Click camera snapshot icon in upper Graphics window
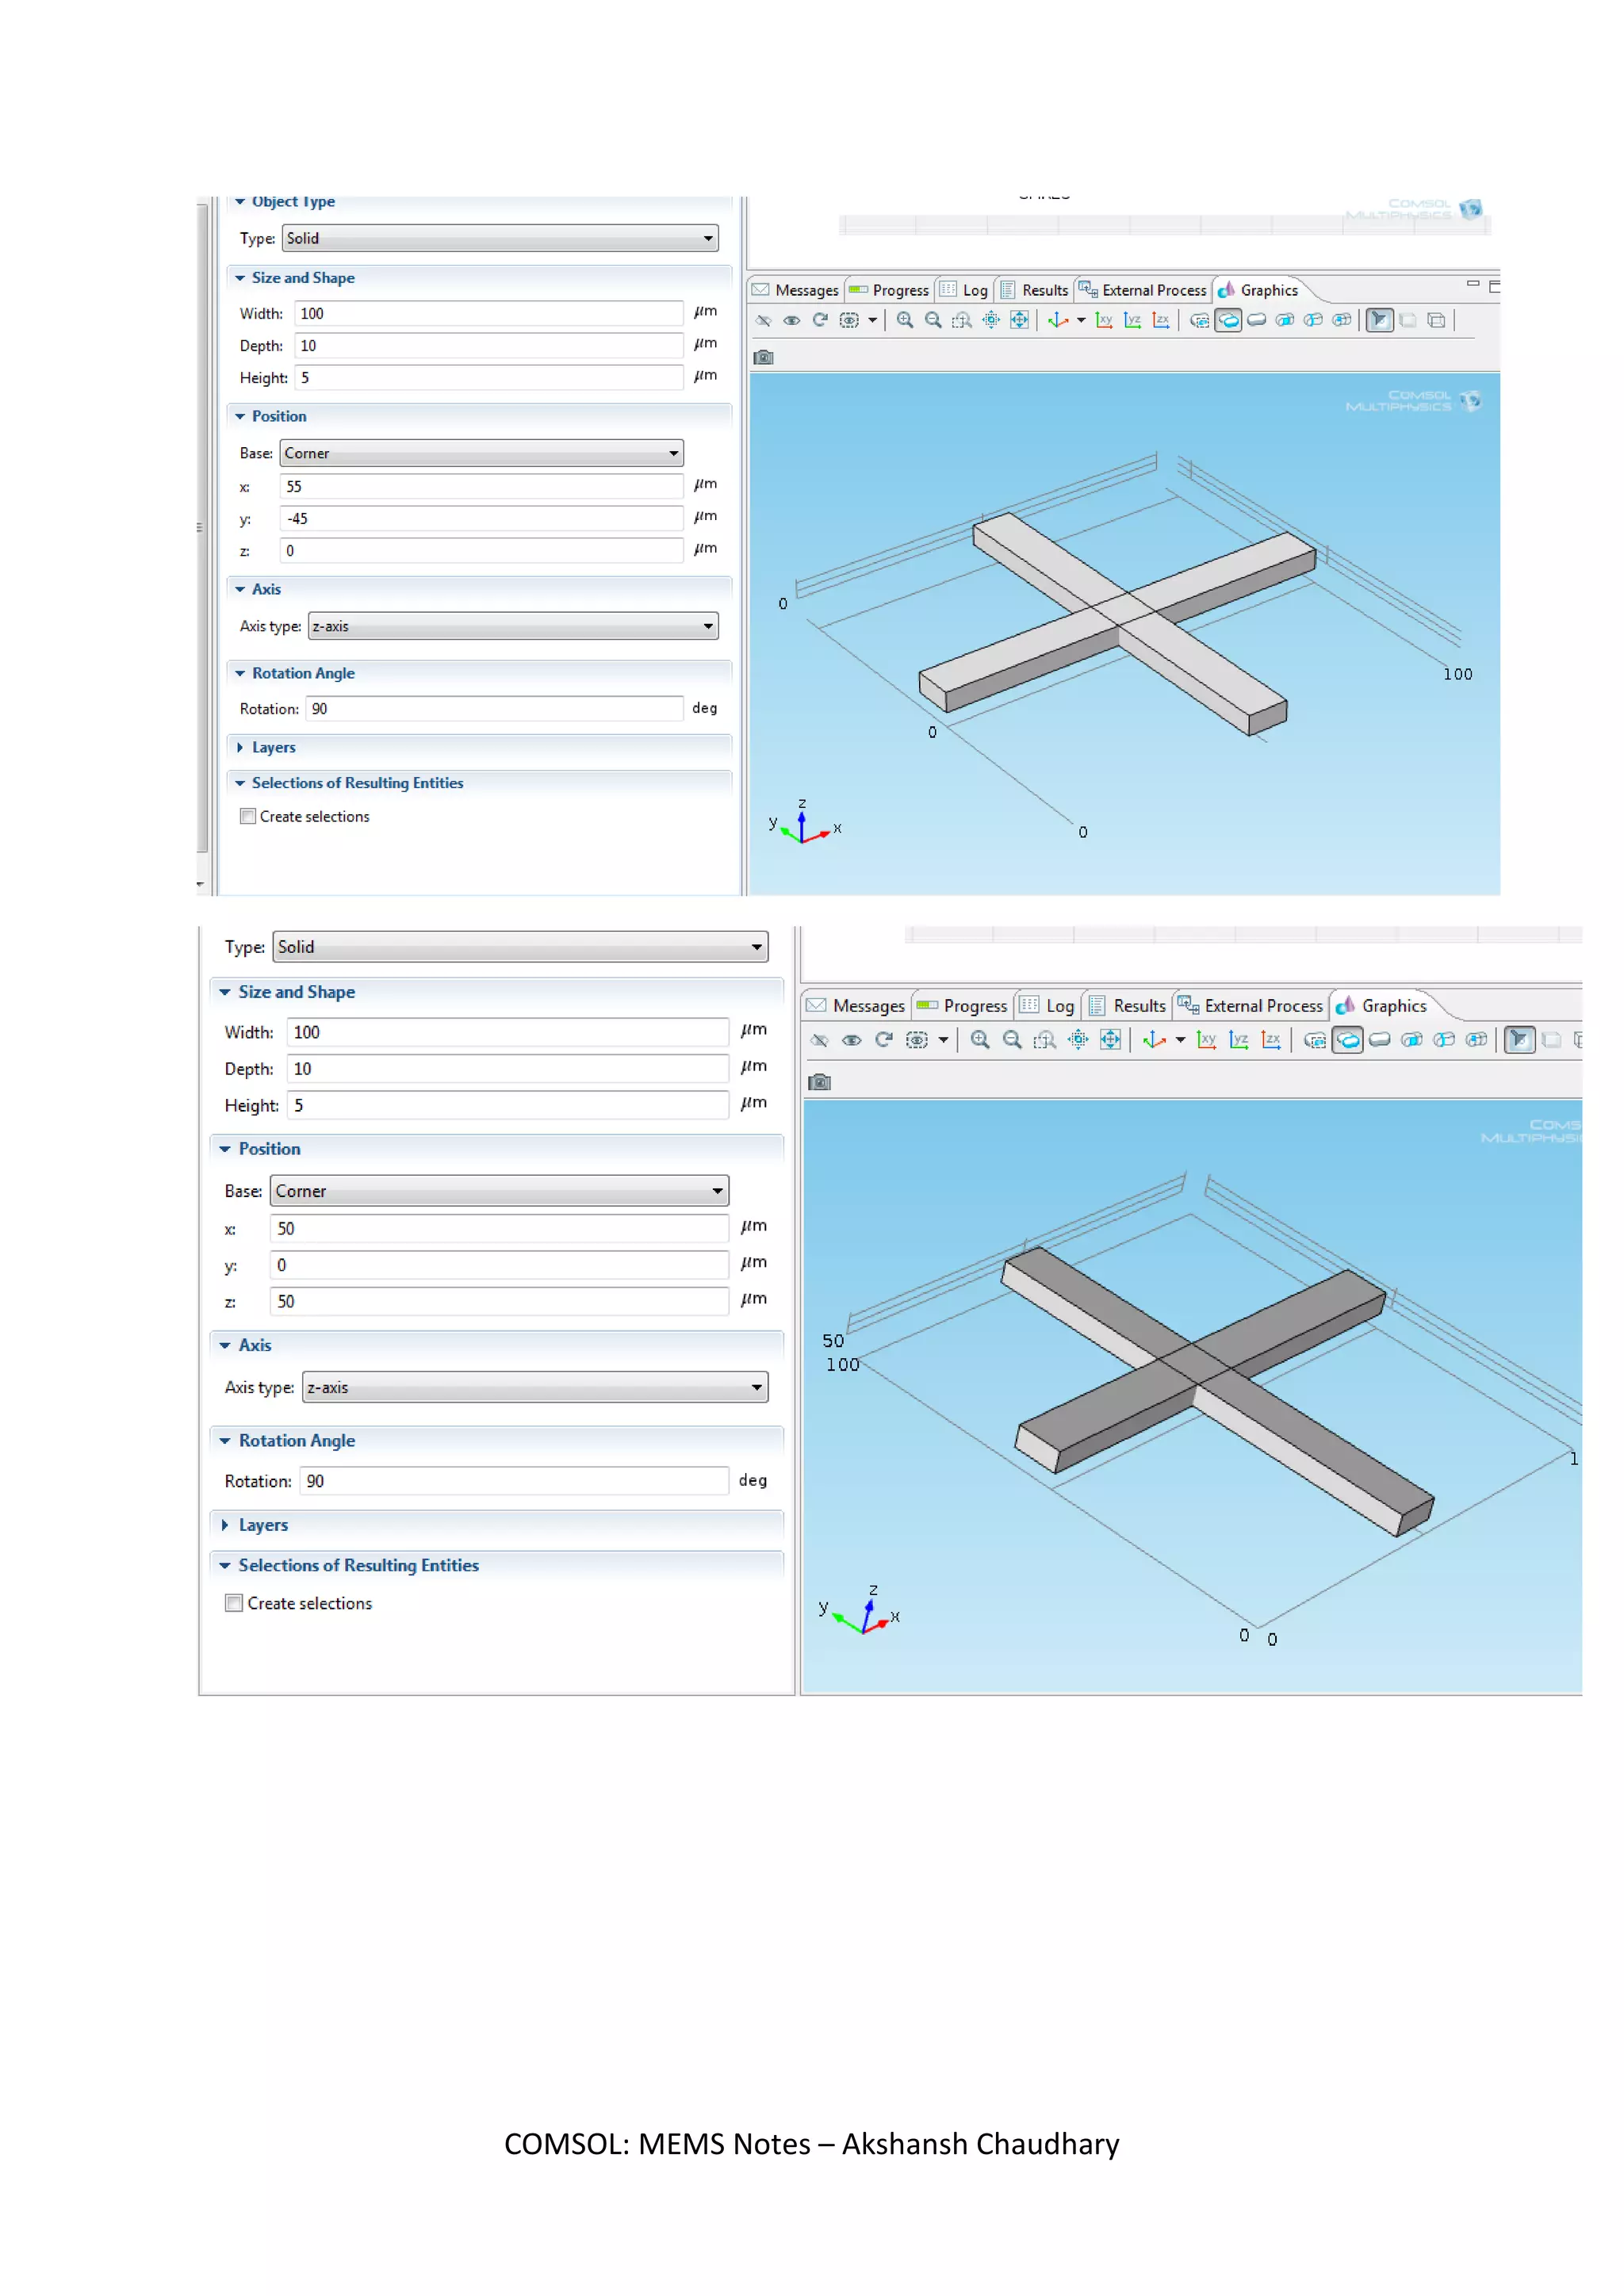Screen dimensions: 1624x2296 tap(763, 357)
